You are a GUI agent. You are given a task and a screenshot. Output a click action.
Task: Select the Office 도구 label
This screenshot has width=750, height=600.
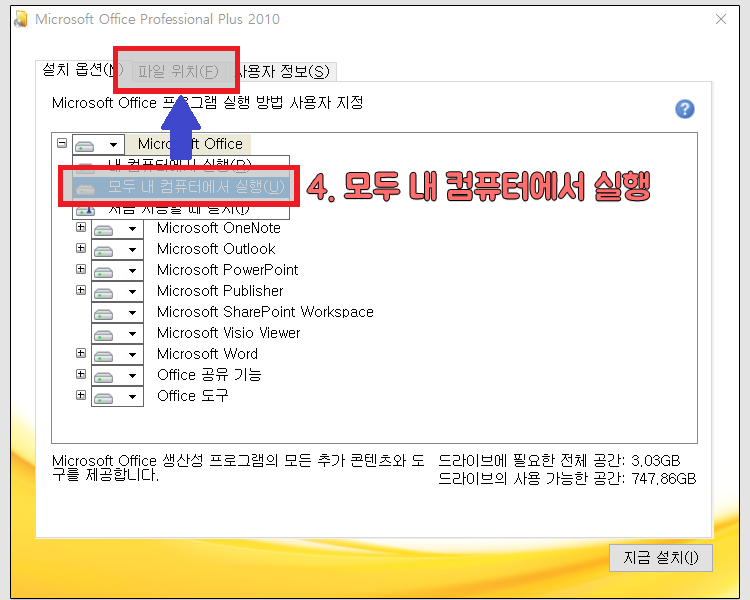[x=192, y=396]
